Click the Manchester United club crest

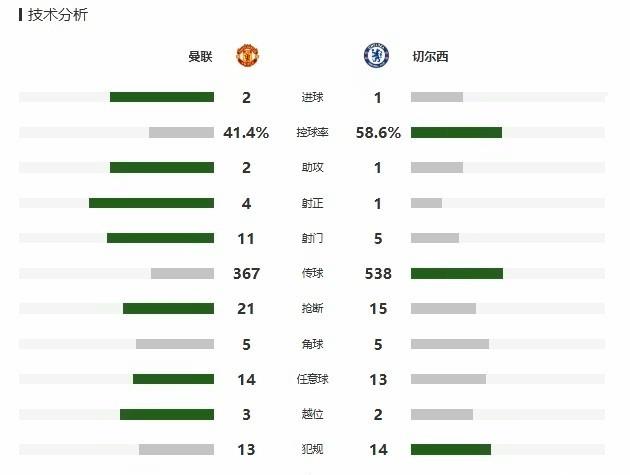click(247, 56)
